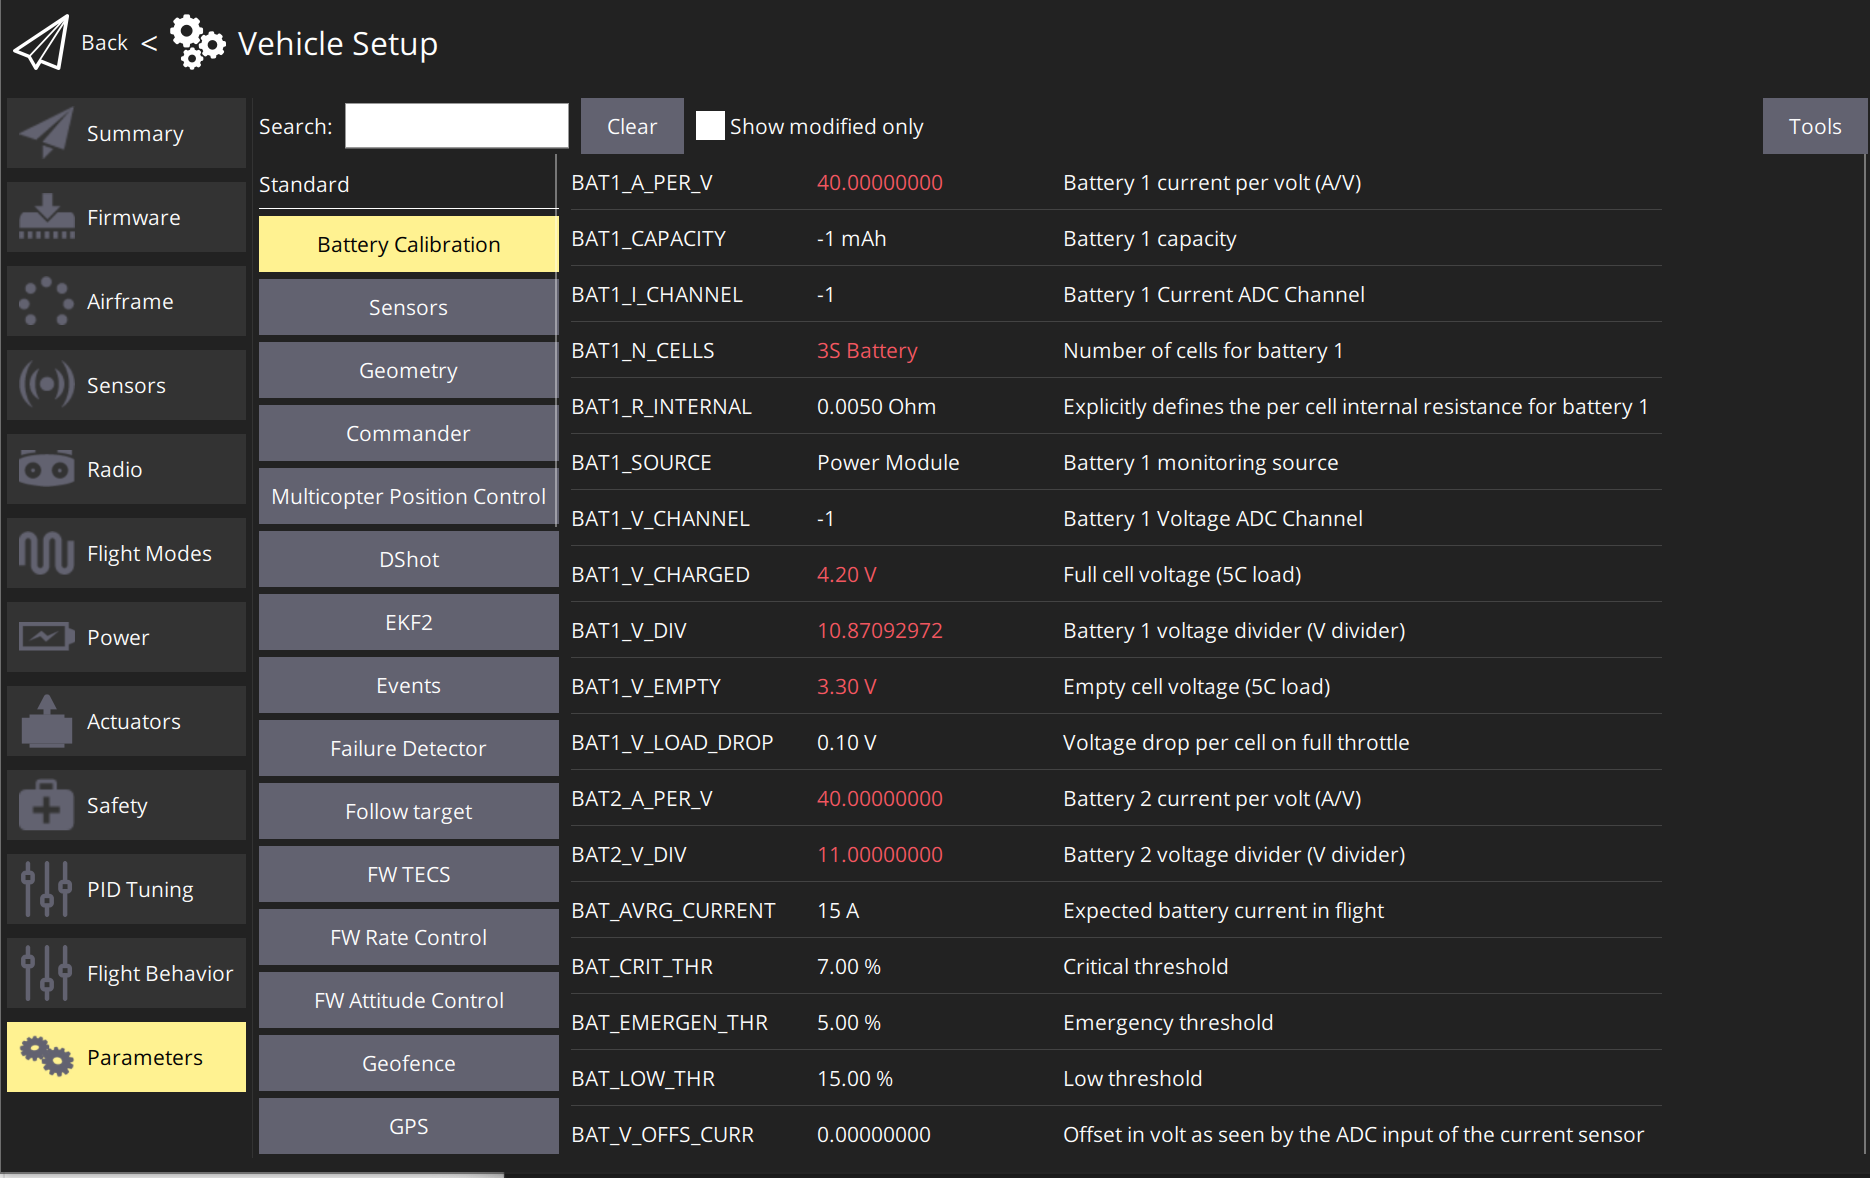Edit BAT1_N_CELLS 3S Battery value
This screenshot has height=1178, width=1870.
[866, 351]
